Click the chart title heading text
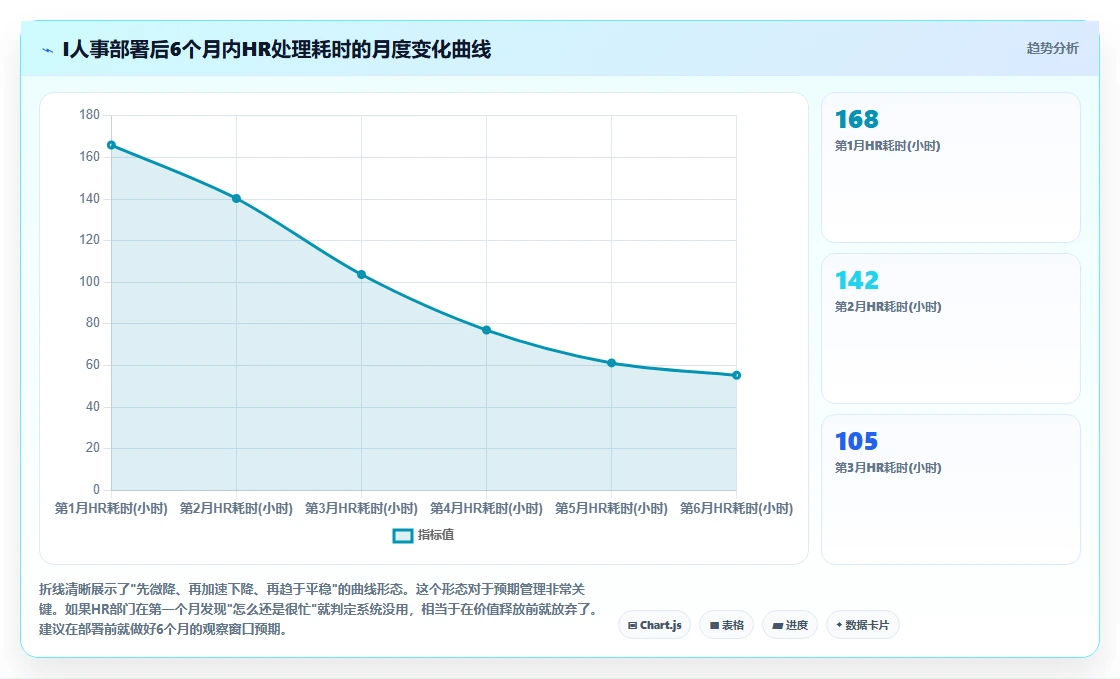The image size is (1120, 679). click(277, 50)
